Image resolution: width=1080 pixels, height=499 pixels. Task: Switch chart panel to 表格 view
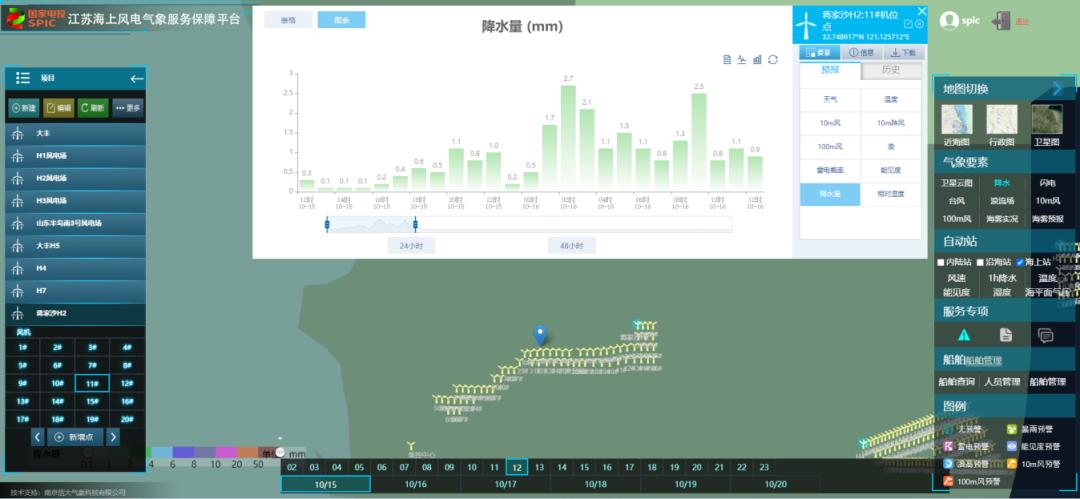[x=288, y=20]
